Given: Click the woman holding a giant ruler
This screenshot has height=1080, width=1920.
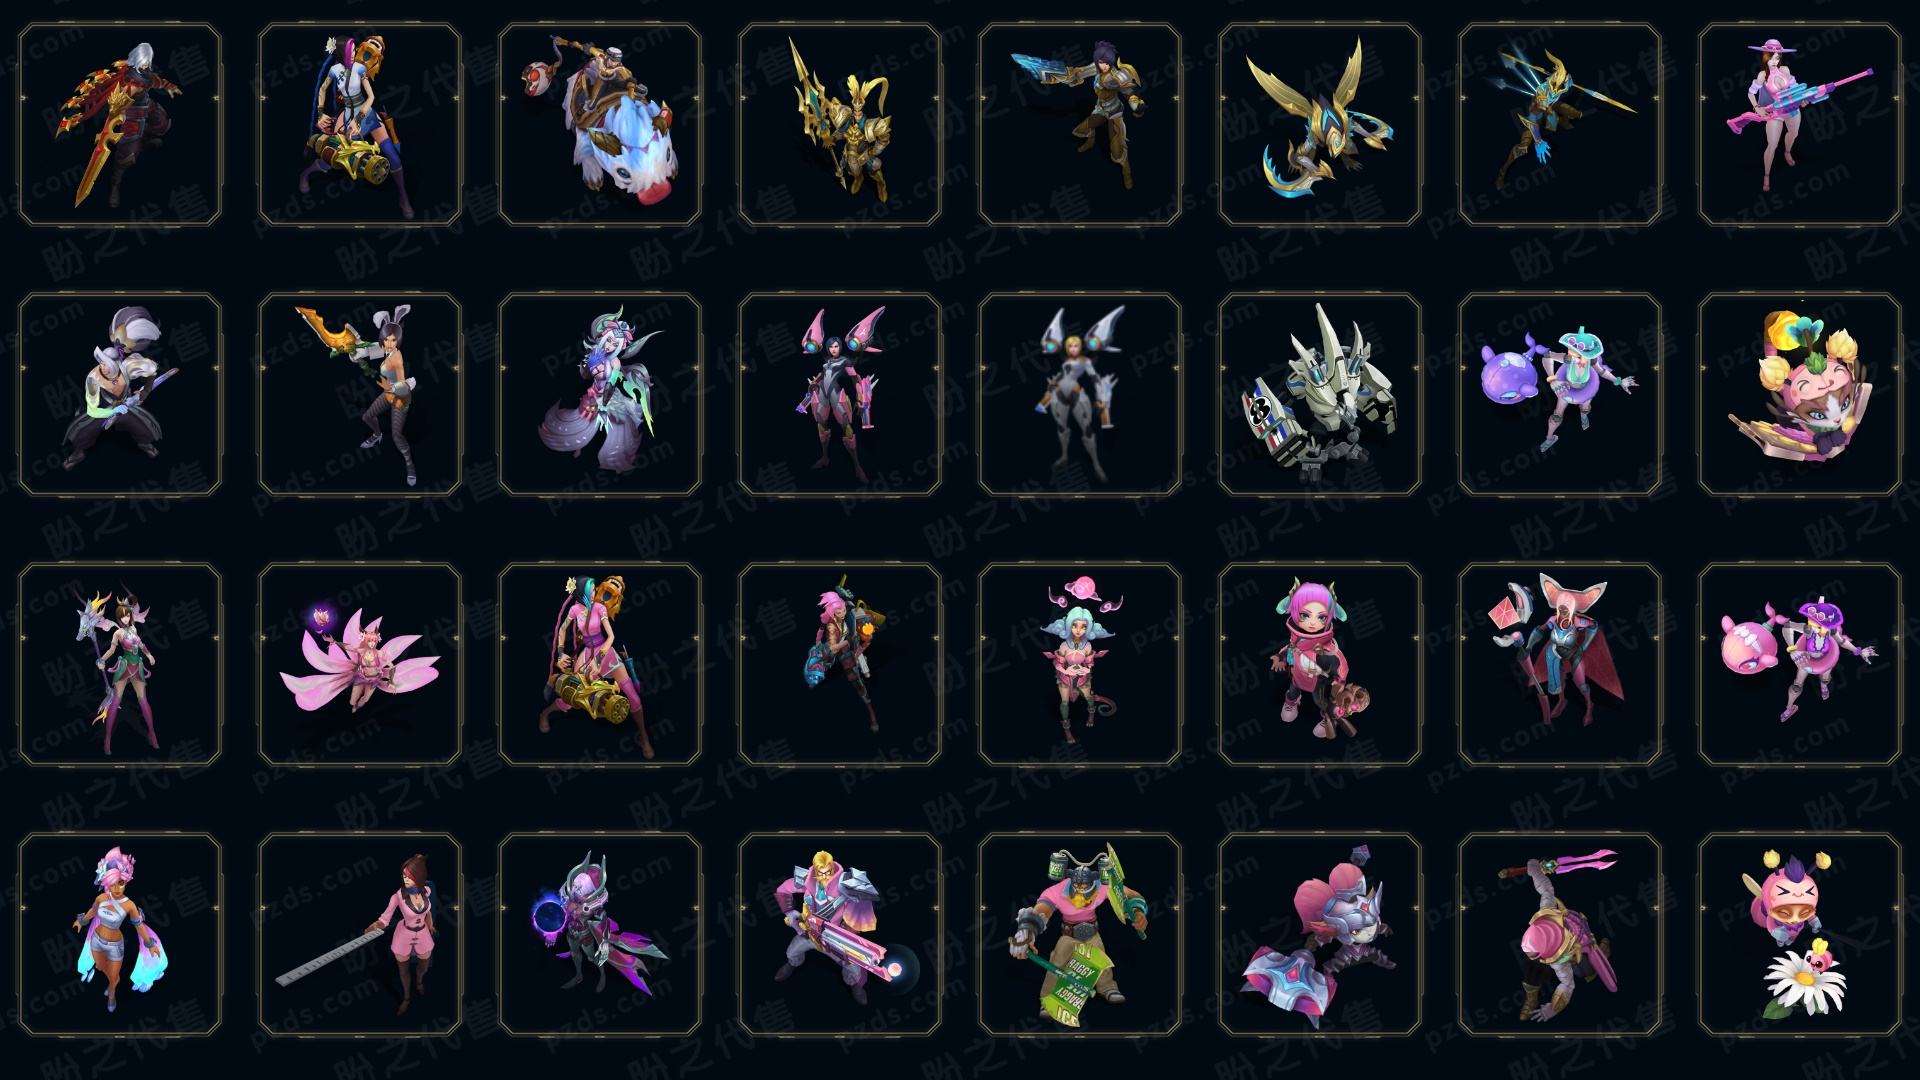Looking at the screenshot, I should pos(360,934).
